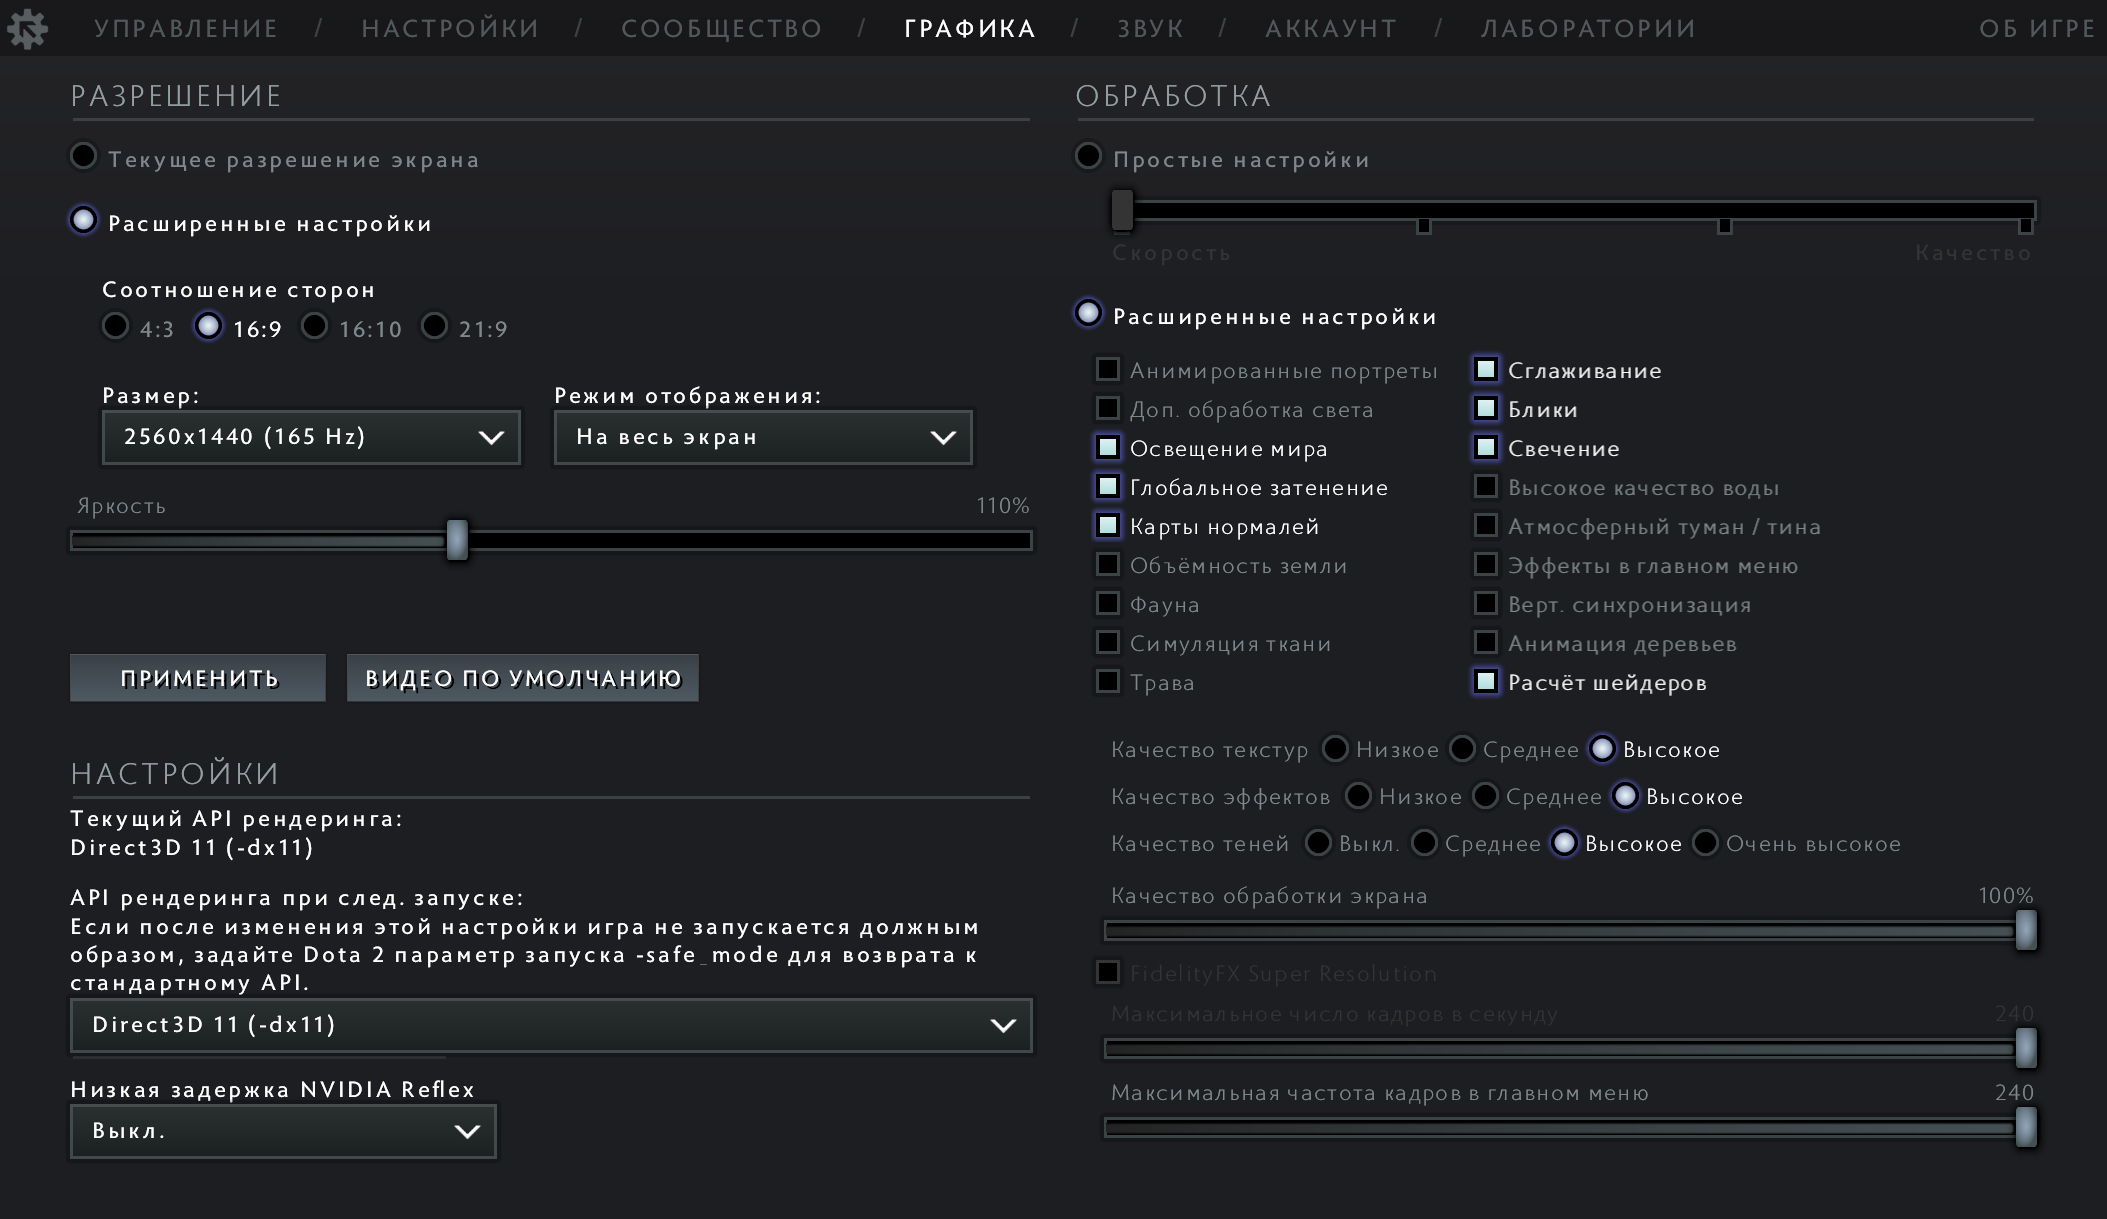Open the ОБ ИГРЕ link
Viewport: 2107px width, 1219px height.
point(2037,28)
